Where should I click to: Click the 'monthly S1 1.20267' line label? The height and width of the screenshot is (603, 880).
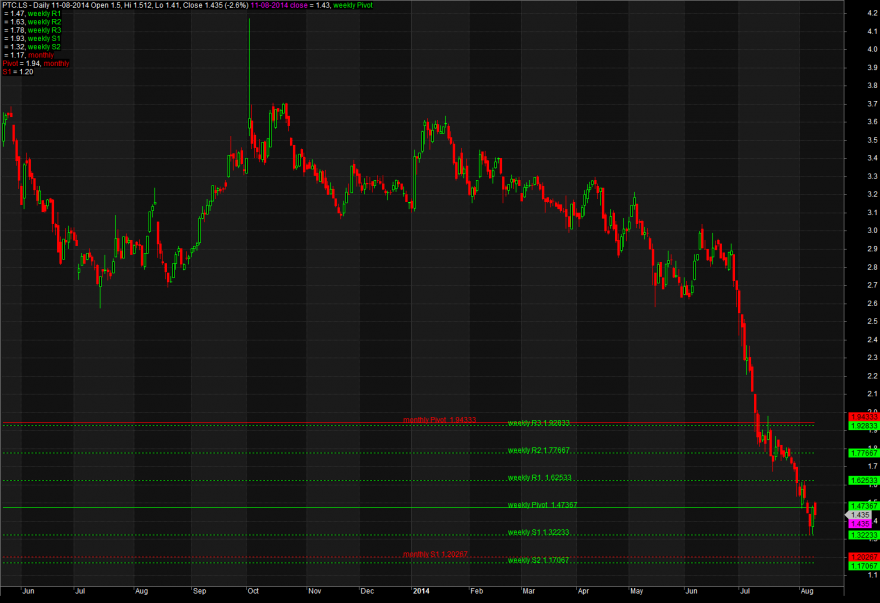point(435,555)
